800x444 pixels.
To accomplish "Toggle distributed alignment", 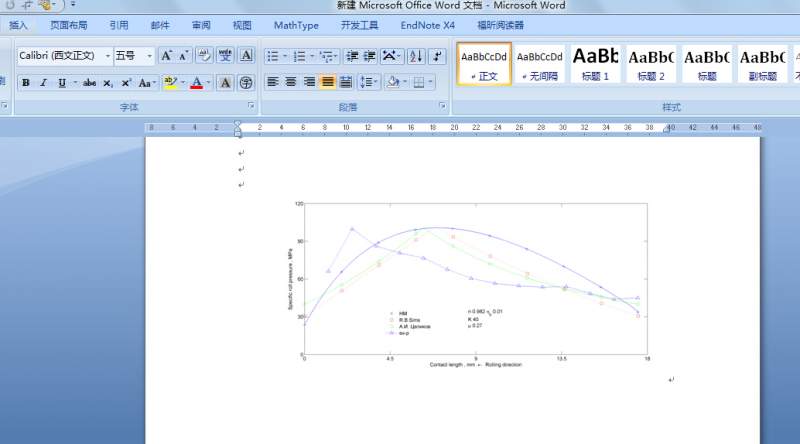I will (x=345, y=82).
